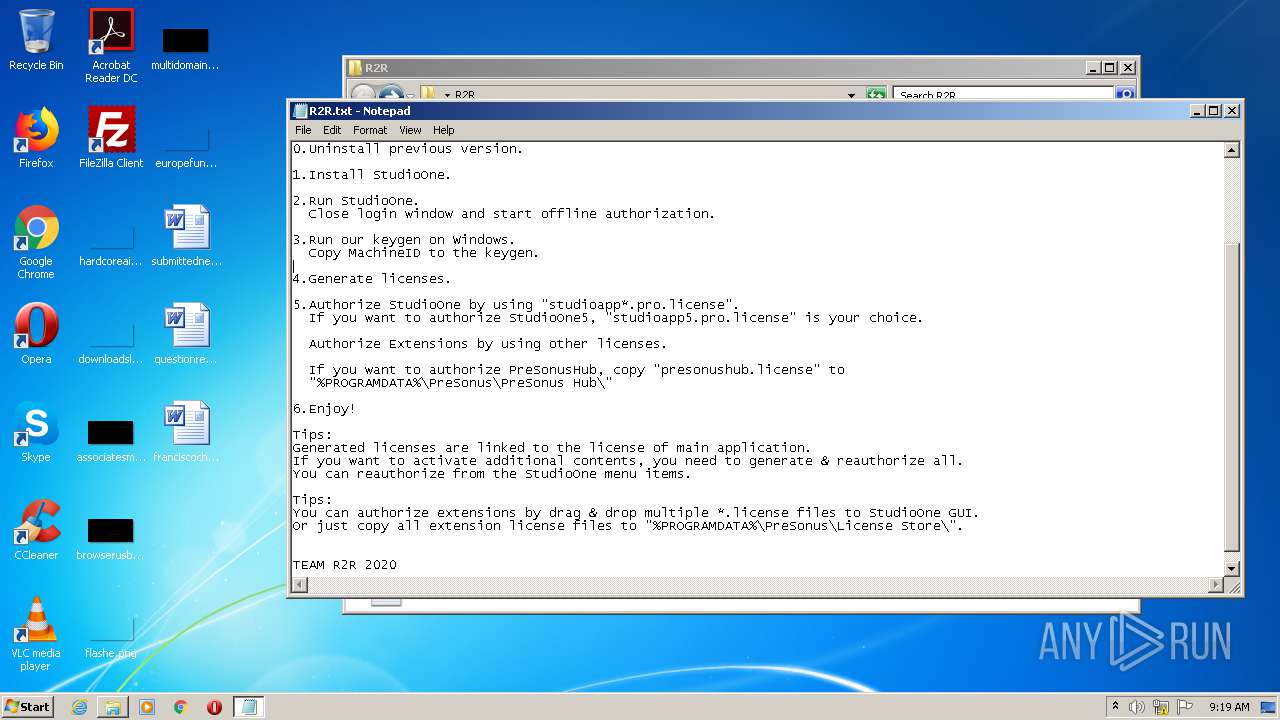Click the line '4.Generate licenses.'
Image resolution: width=1280 pixels, height=720 pixels.
(372, 279)
